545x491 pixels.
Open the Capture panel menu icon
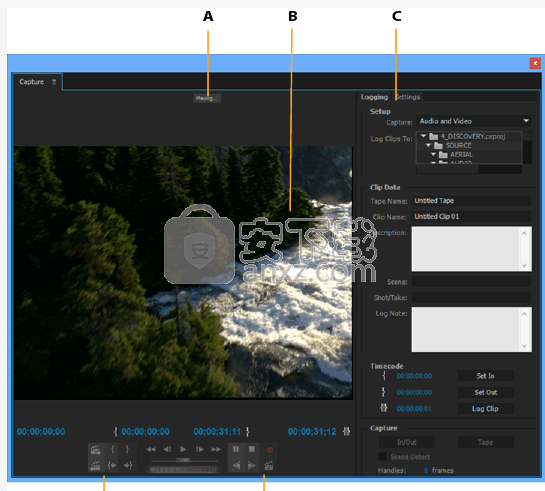coord(54,82)
